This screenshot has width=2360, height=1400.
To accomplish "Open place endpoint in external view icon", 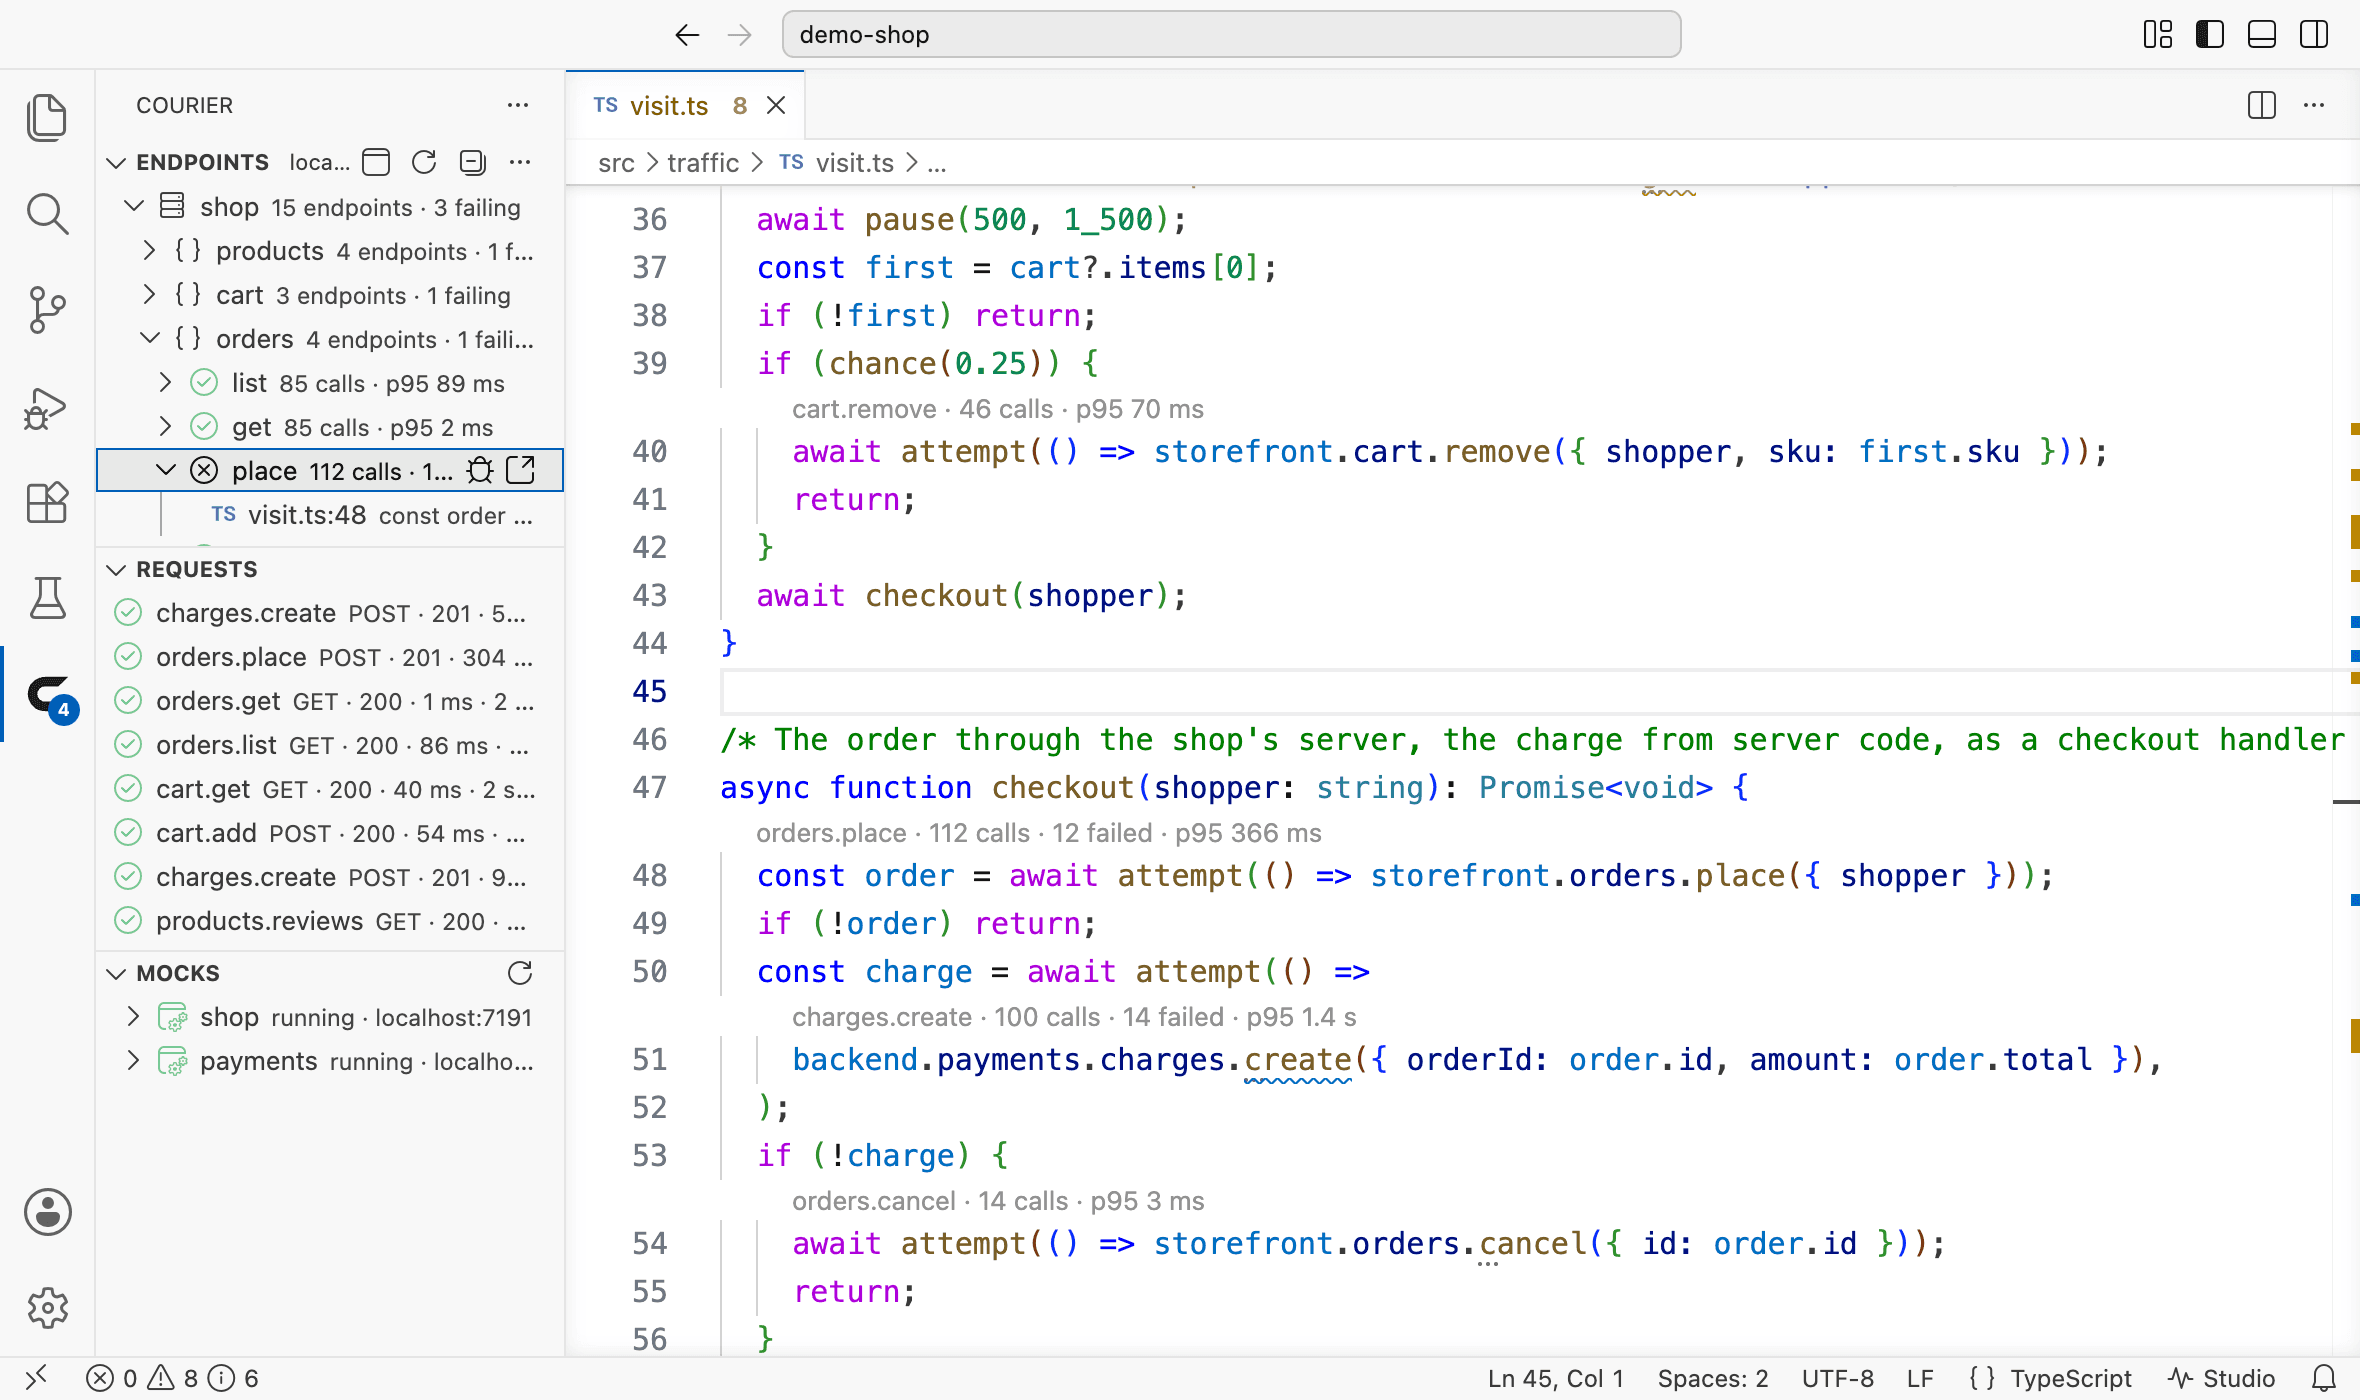I will click(521, 470).
